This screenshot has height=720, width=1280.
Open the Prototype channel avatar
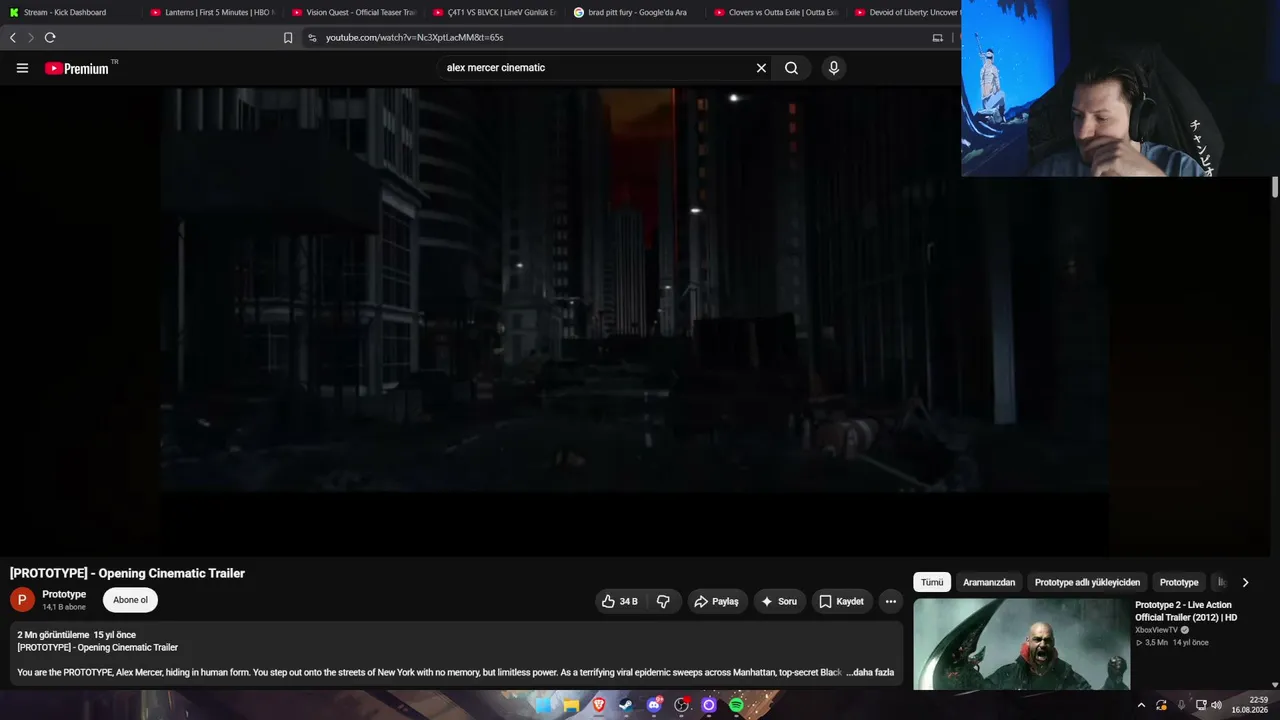tap(22, 600)
